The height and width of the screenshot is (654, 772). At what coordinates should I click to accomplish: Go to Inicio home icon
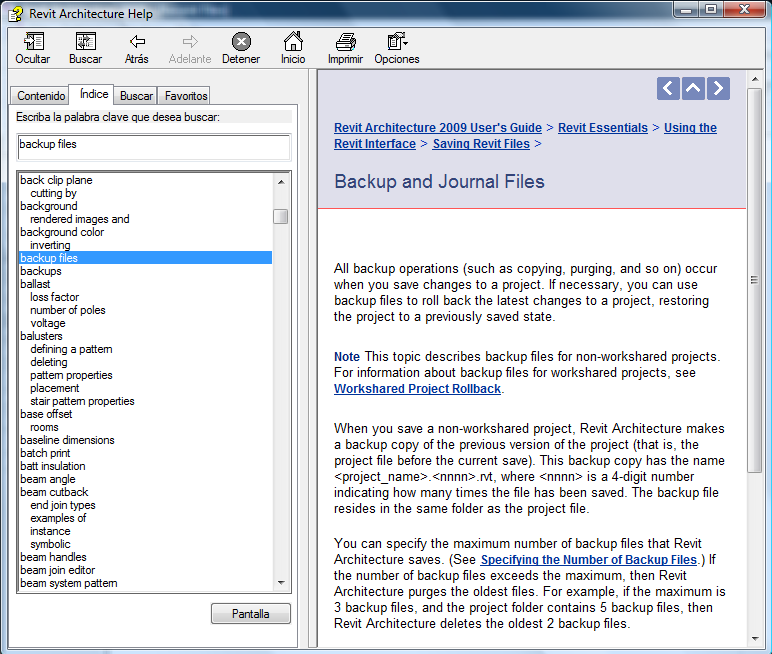(x=293, y=48)
